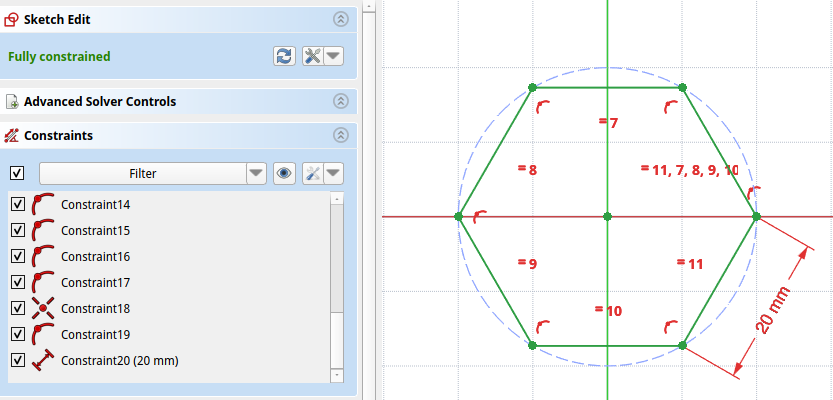Click the Constraint20 distance dimension icon
The height and width of the screenshot is (400, 833).
point(42,360)
